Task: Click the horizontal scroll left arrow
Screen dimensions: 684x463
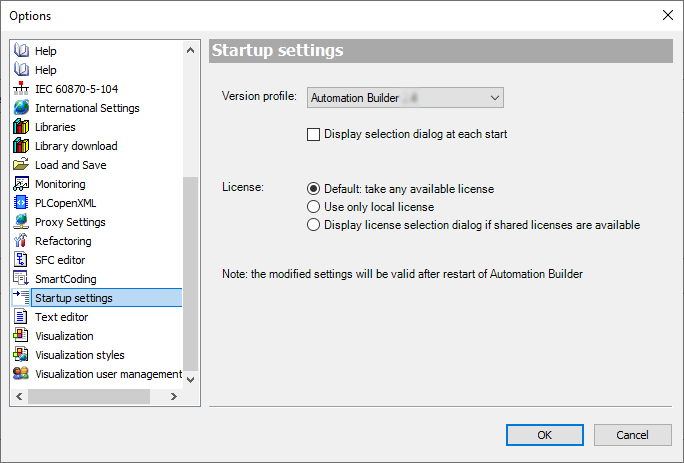Action: [19, 396]
